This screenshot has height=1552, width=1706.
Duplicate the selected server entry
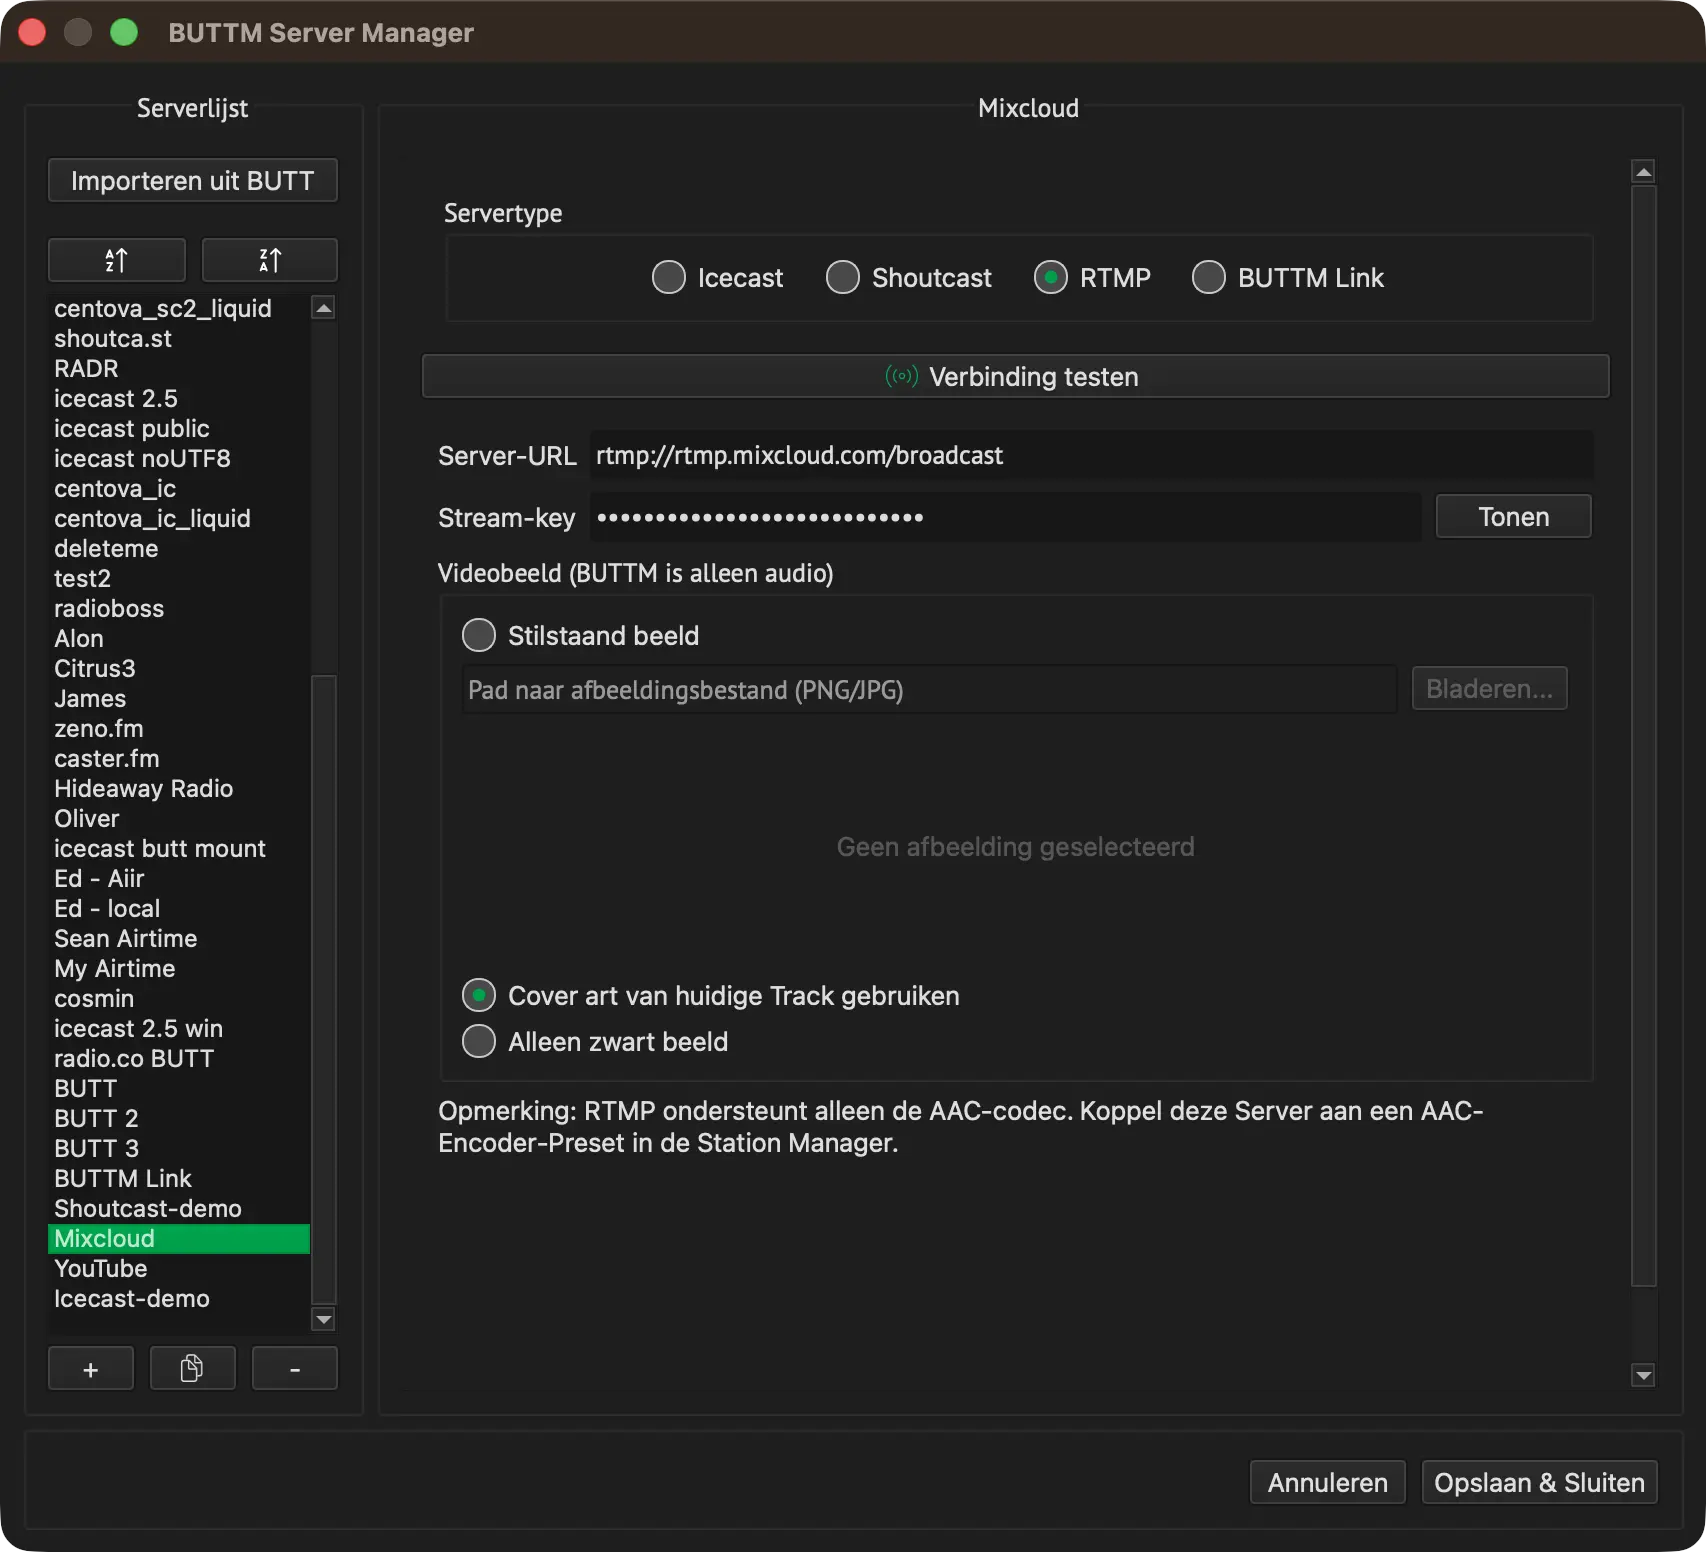pos(192,1369)
